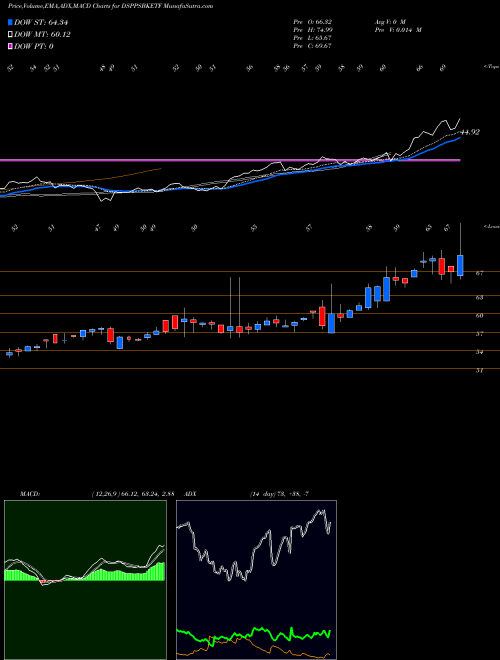
Task: Click the 57 price axis label
Action: coord(479,334)
